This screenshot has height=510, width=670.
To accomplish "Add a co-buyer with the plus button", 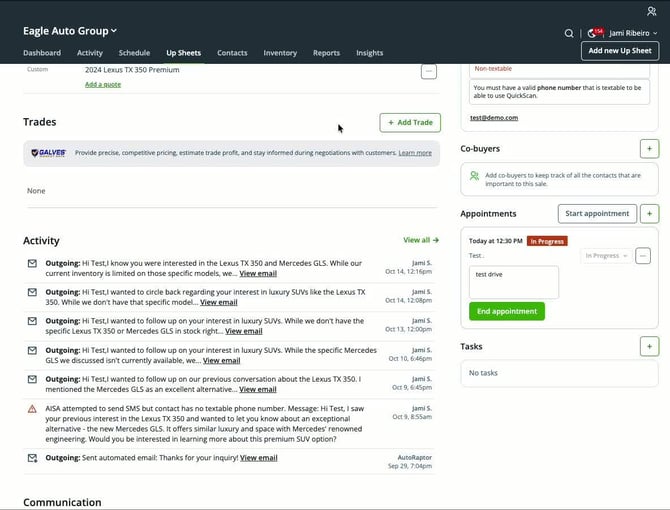I will pyautogui.click(x=649, y=149).
